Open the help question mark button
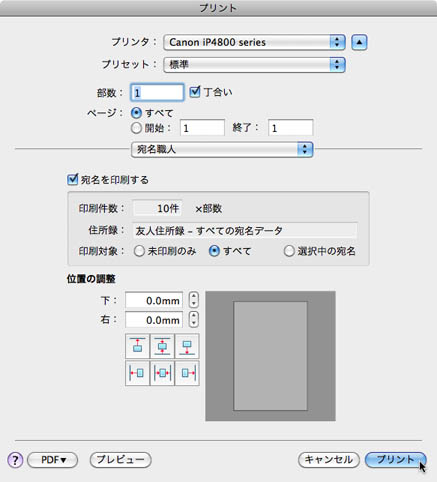Screen dimensions: 437x482 [15, 460]
